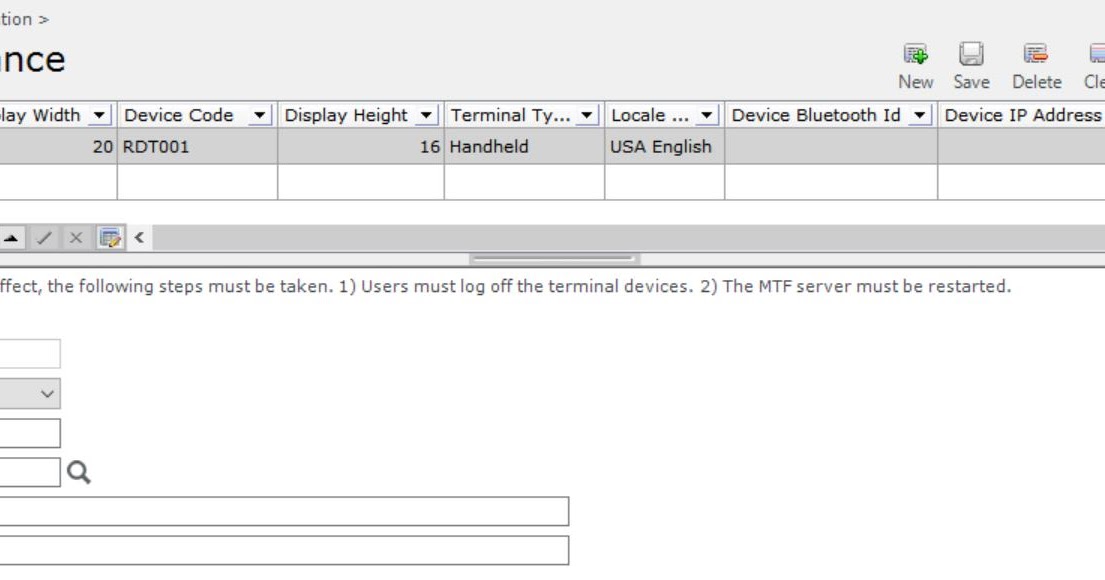Click the New record icon

click(917, 55)
